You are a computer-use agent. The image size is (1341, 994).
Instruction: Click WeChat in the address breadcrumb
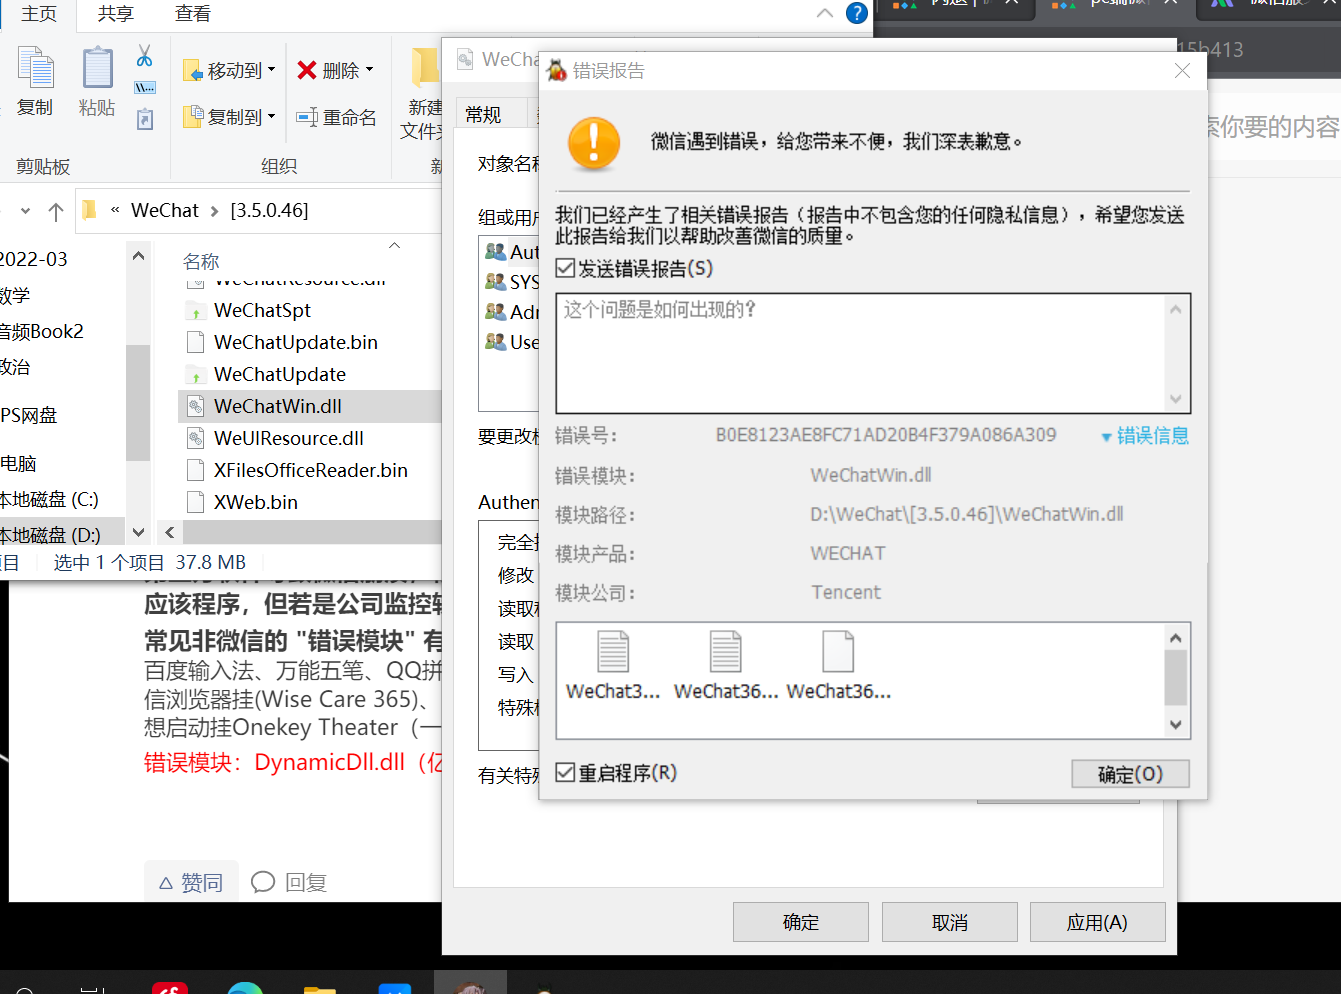[165, 210]
